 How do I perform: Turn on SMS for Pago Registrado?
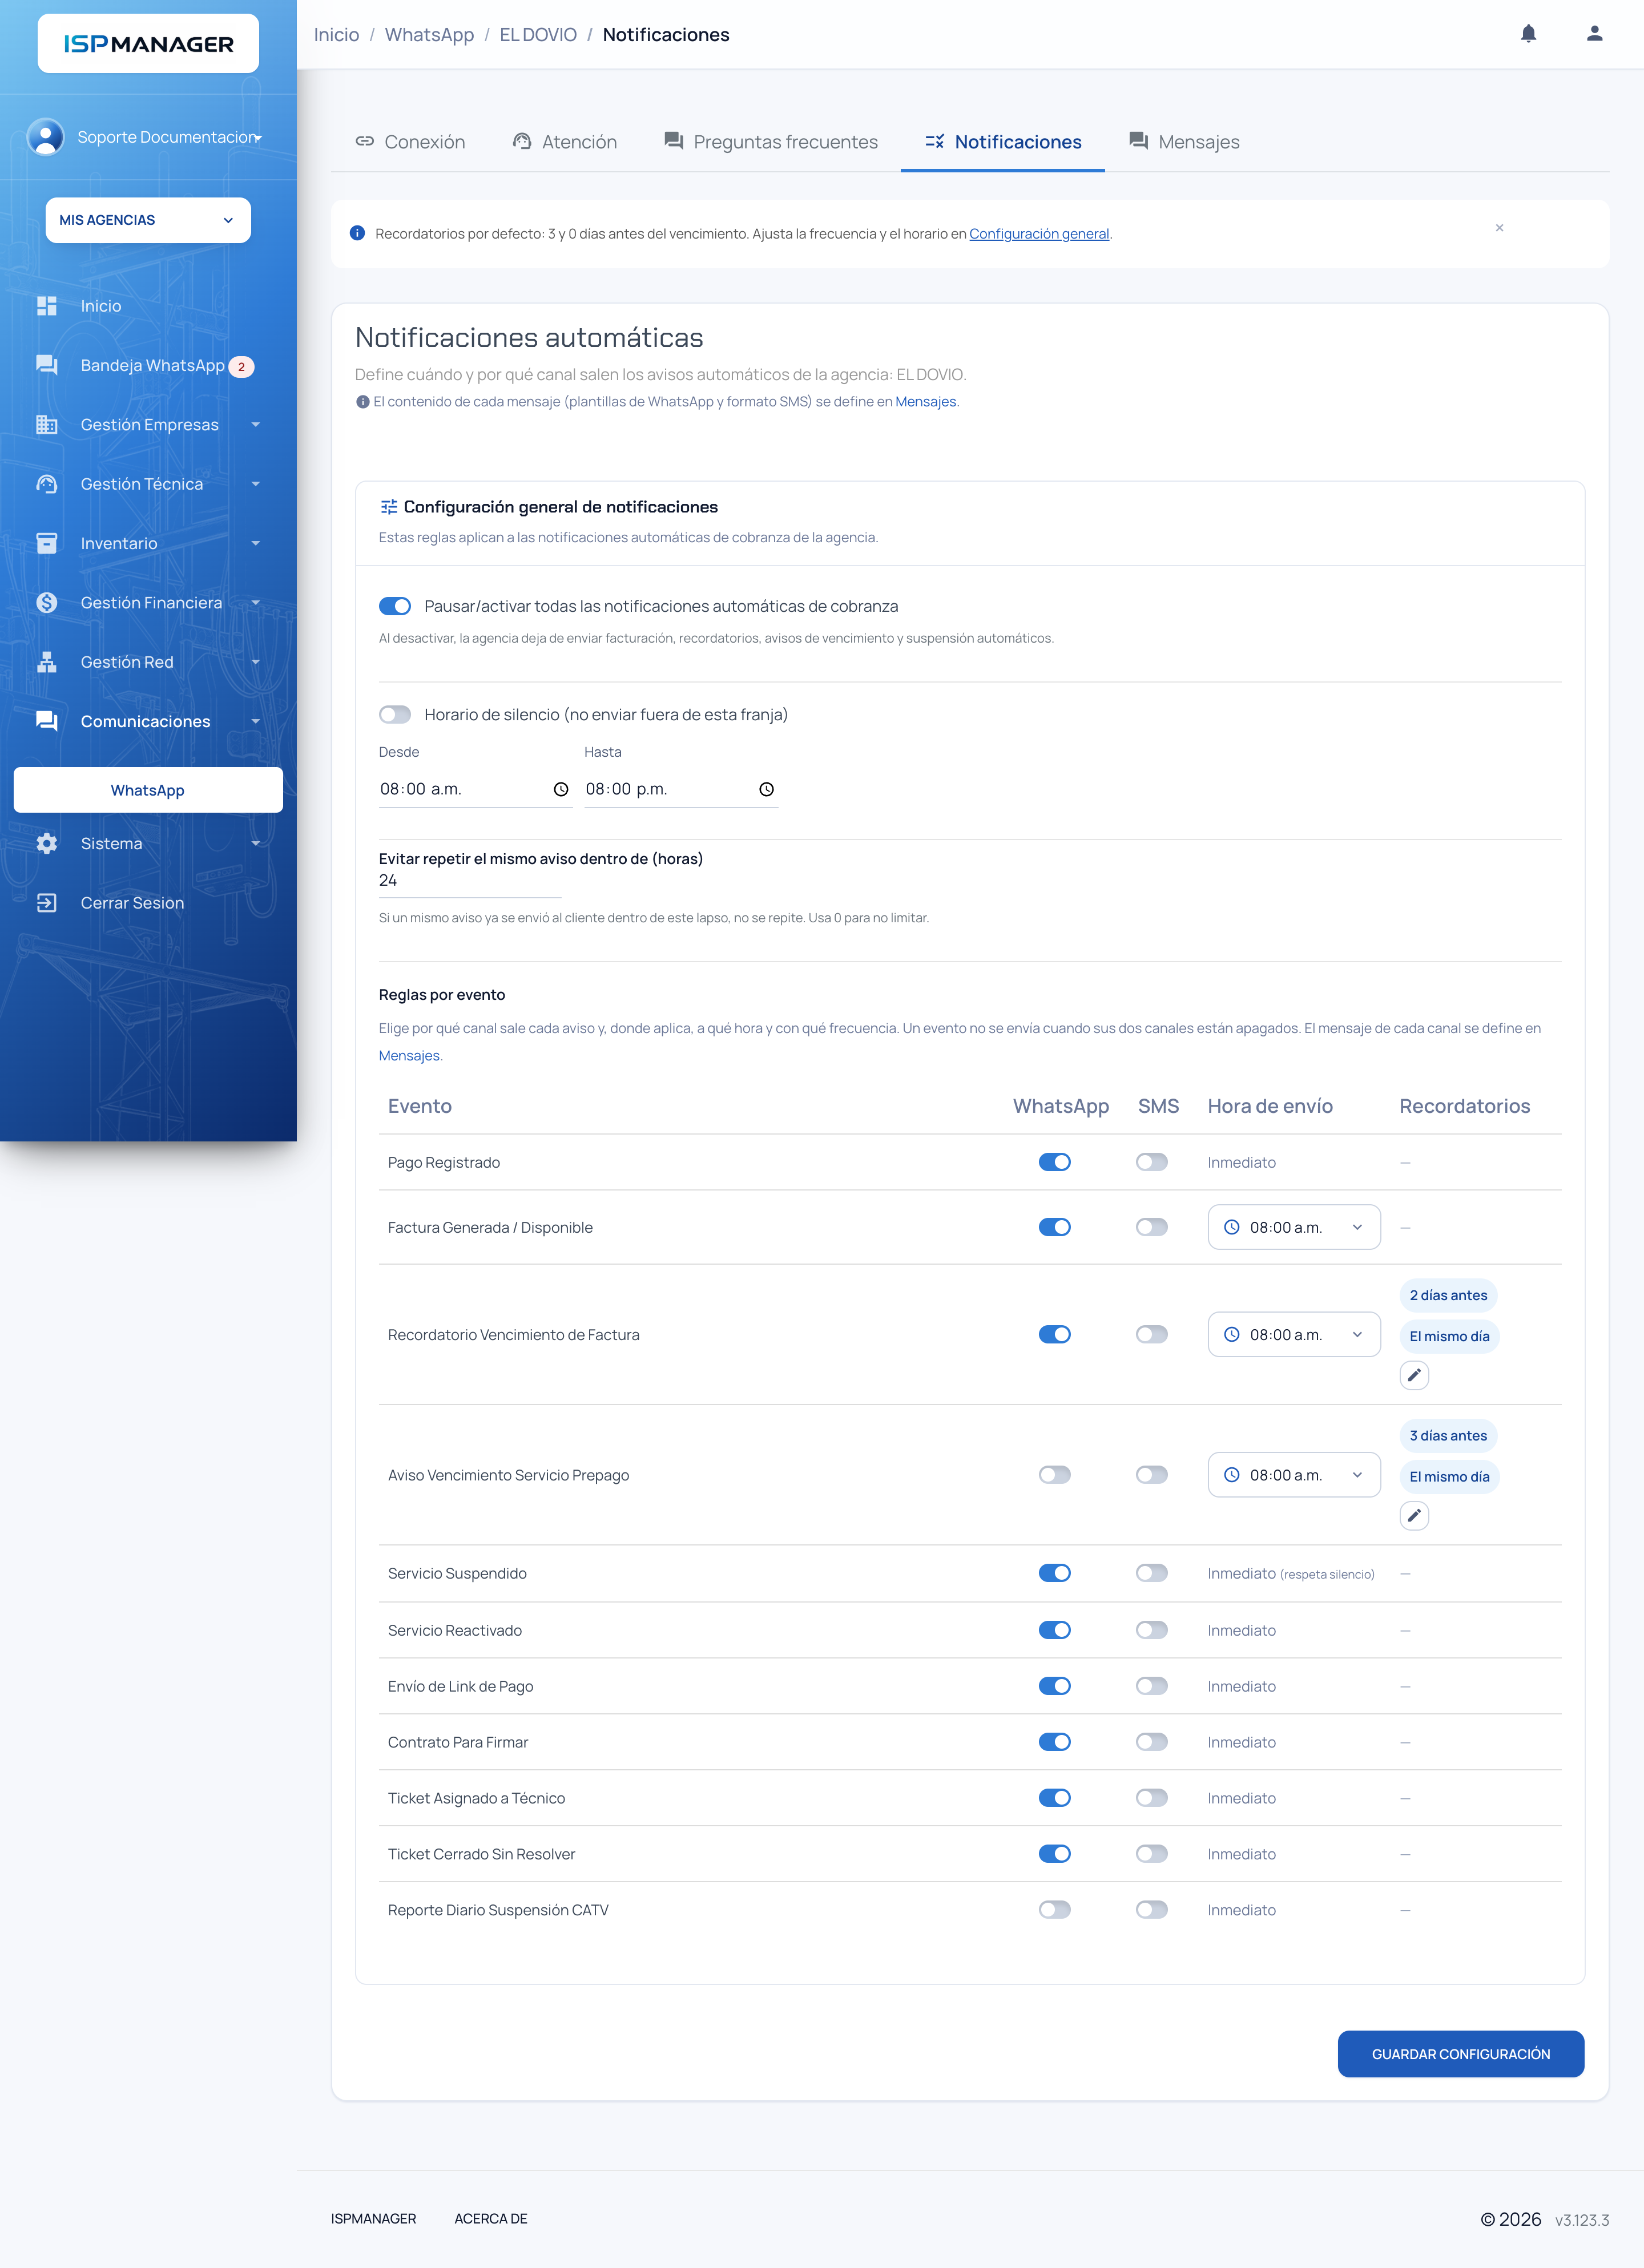click(x=1152, y=1162)
